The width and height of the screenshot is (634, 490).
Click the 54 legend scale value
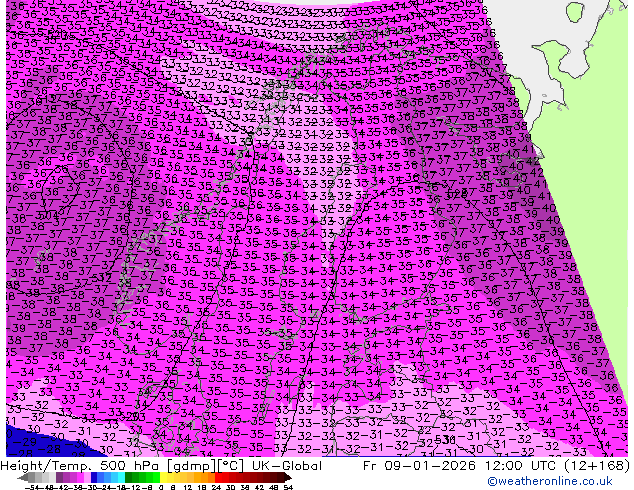pyautogui.click(x=288, y=487)
